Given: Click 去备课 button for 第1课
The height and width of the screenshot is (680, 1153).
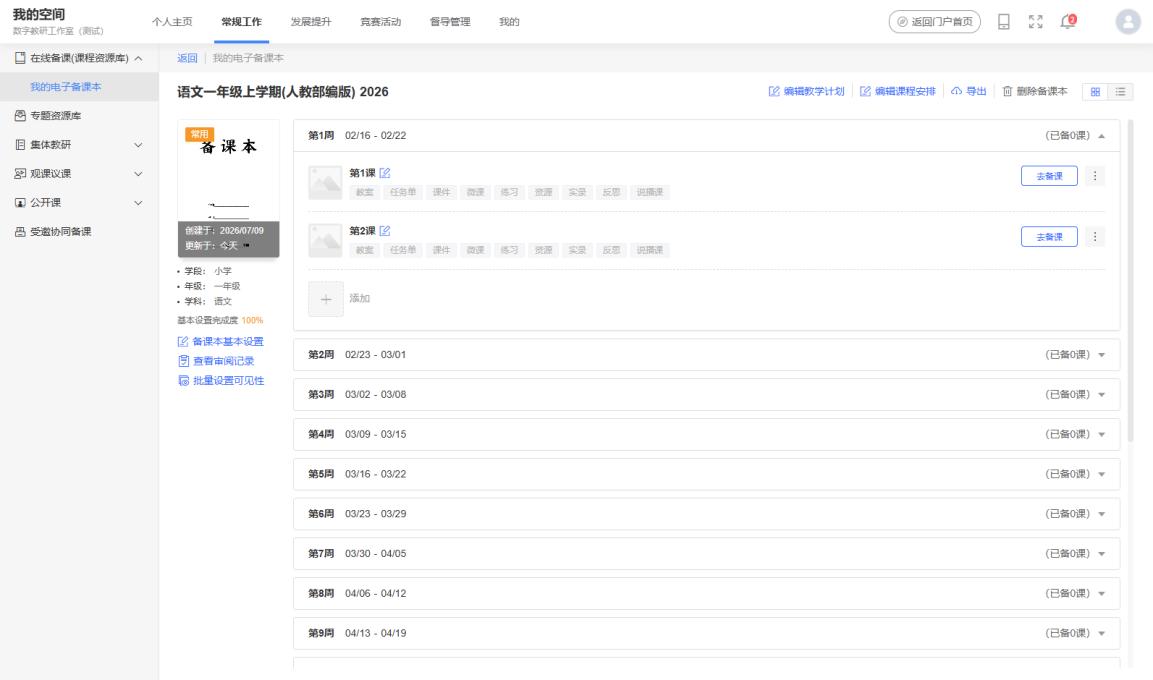Looking at the screenshot, I should (x=1049, y=176).
